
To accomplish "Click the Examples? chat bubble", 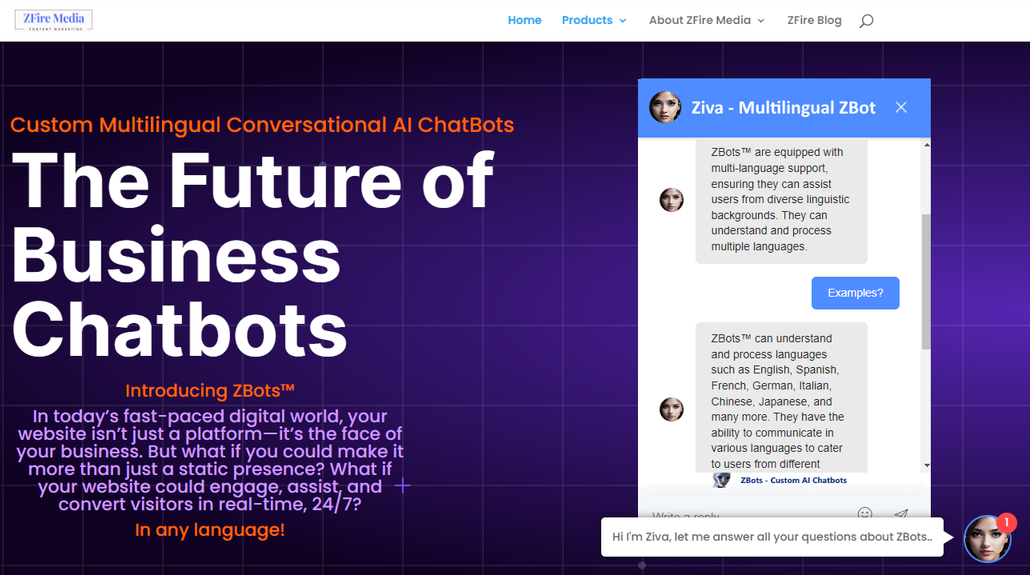I will click(x=855, y=293).
